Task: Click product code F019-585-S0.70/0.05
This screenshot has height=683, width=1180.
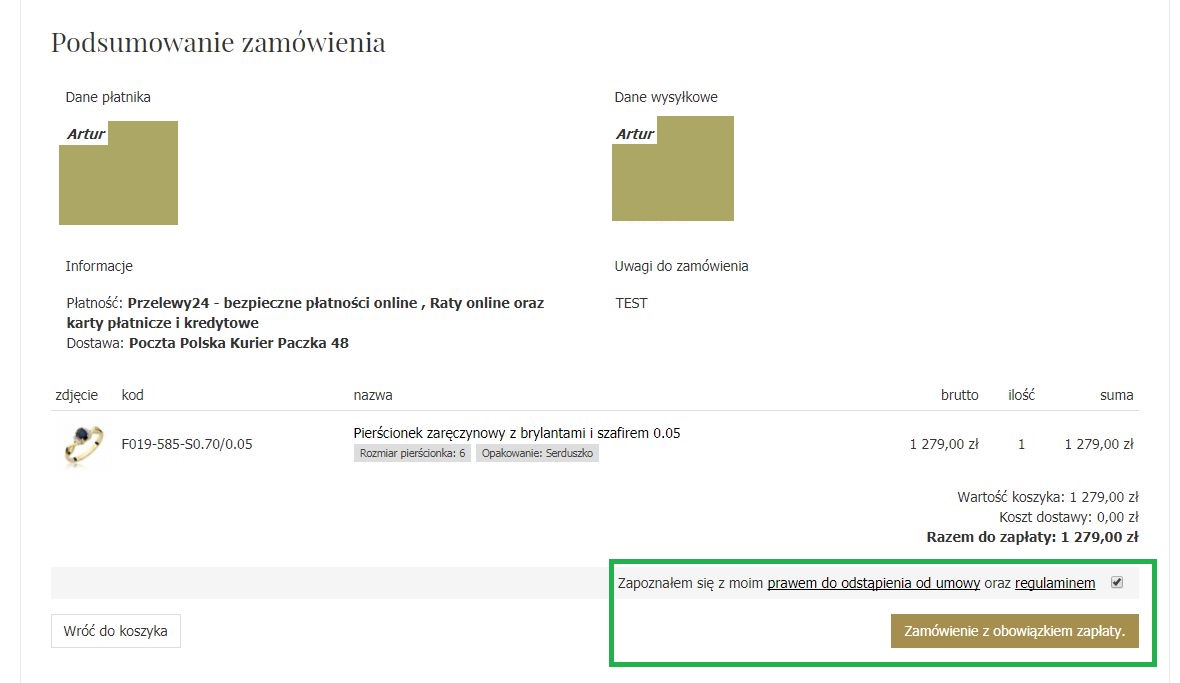Action: 186,444
